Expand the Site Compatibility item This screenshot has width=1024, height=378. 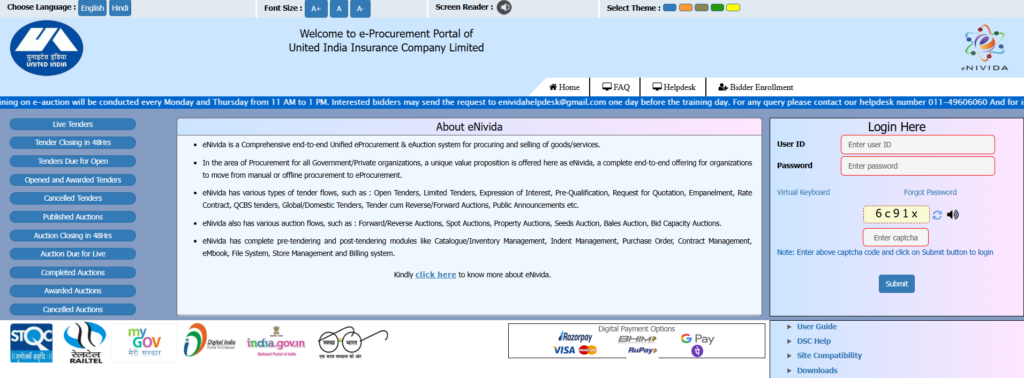[x=829, y=356]
